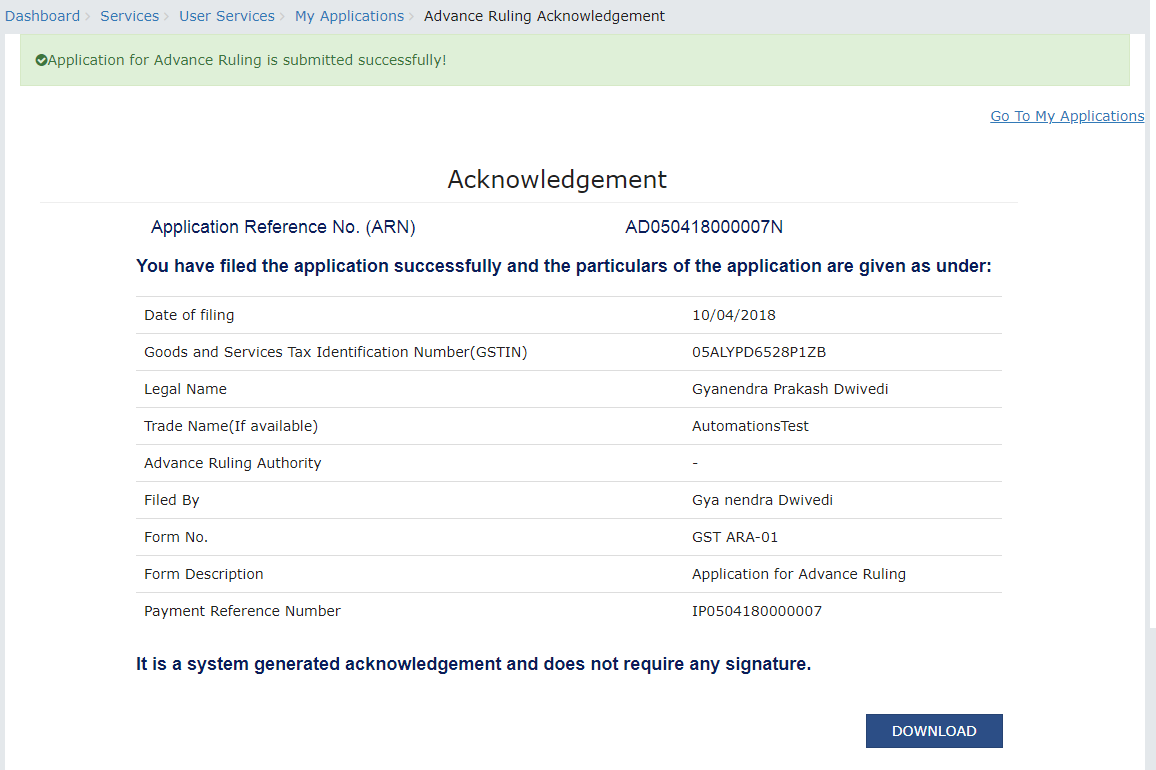Go to Dashboard via breadcrumb
Image resolution: width=1156 pixels, height=770 pixels.
click(x=42, y=16)
